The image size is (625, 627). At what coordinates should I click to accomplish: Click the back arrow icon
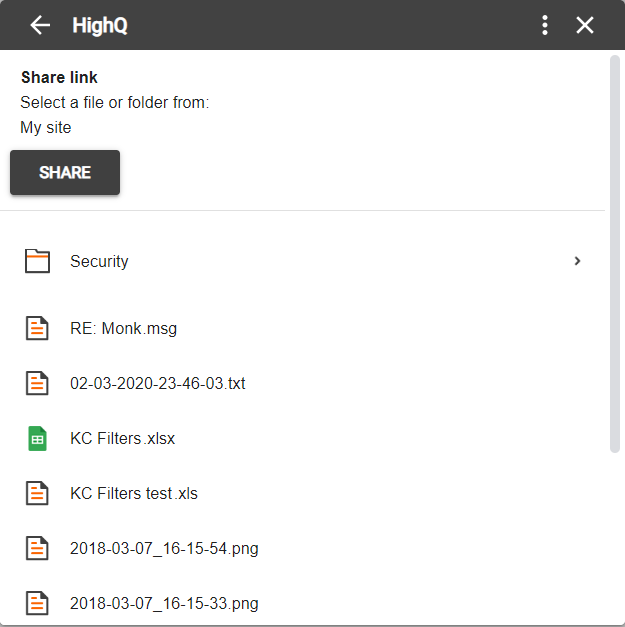coord(40,25)
